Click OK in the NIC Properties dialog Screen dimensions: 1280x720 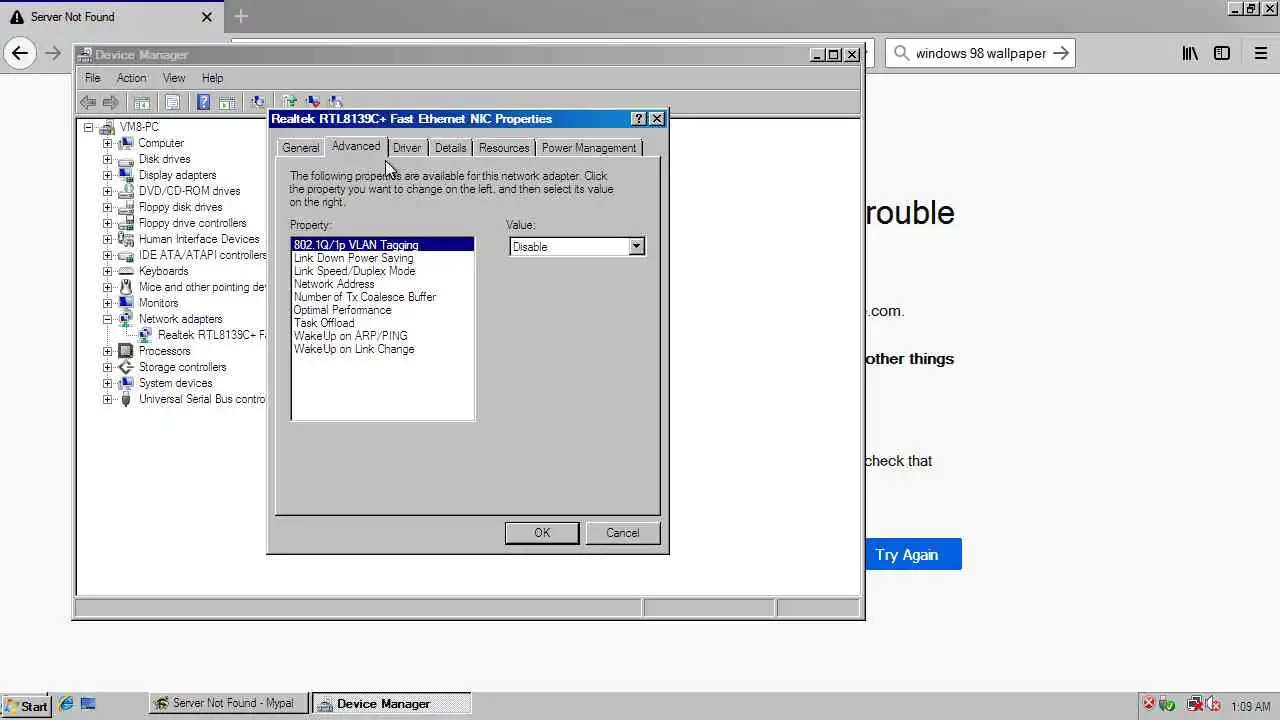[542, 533]
